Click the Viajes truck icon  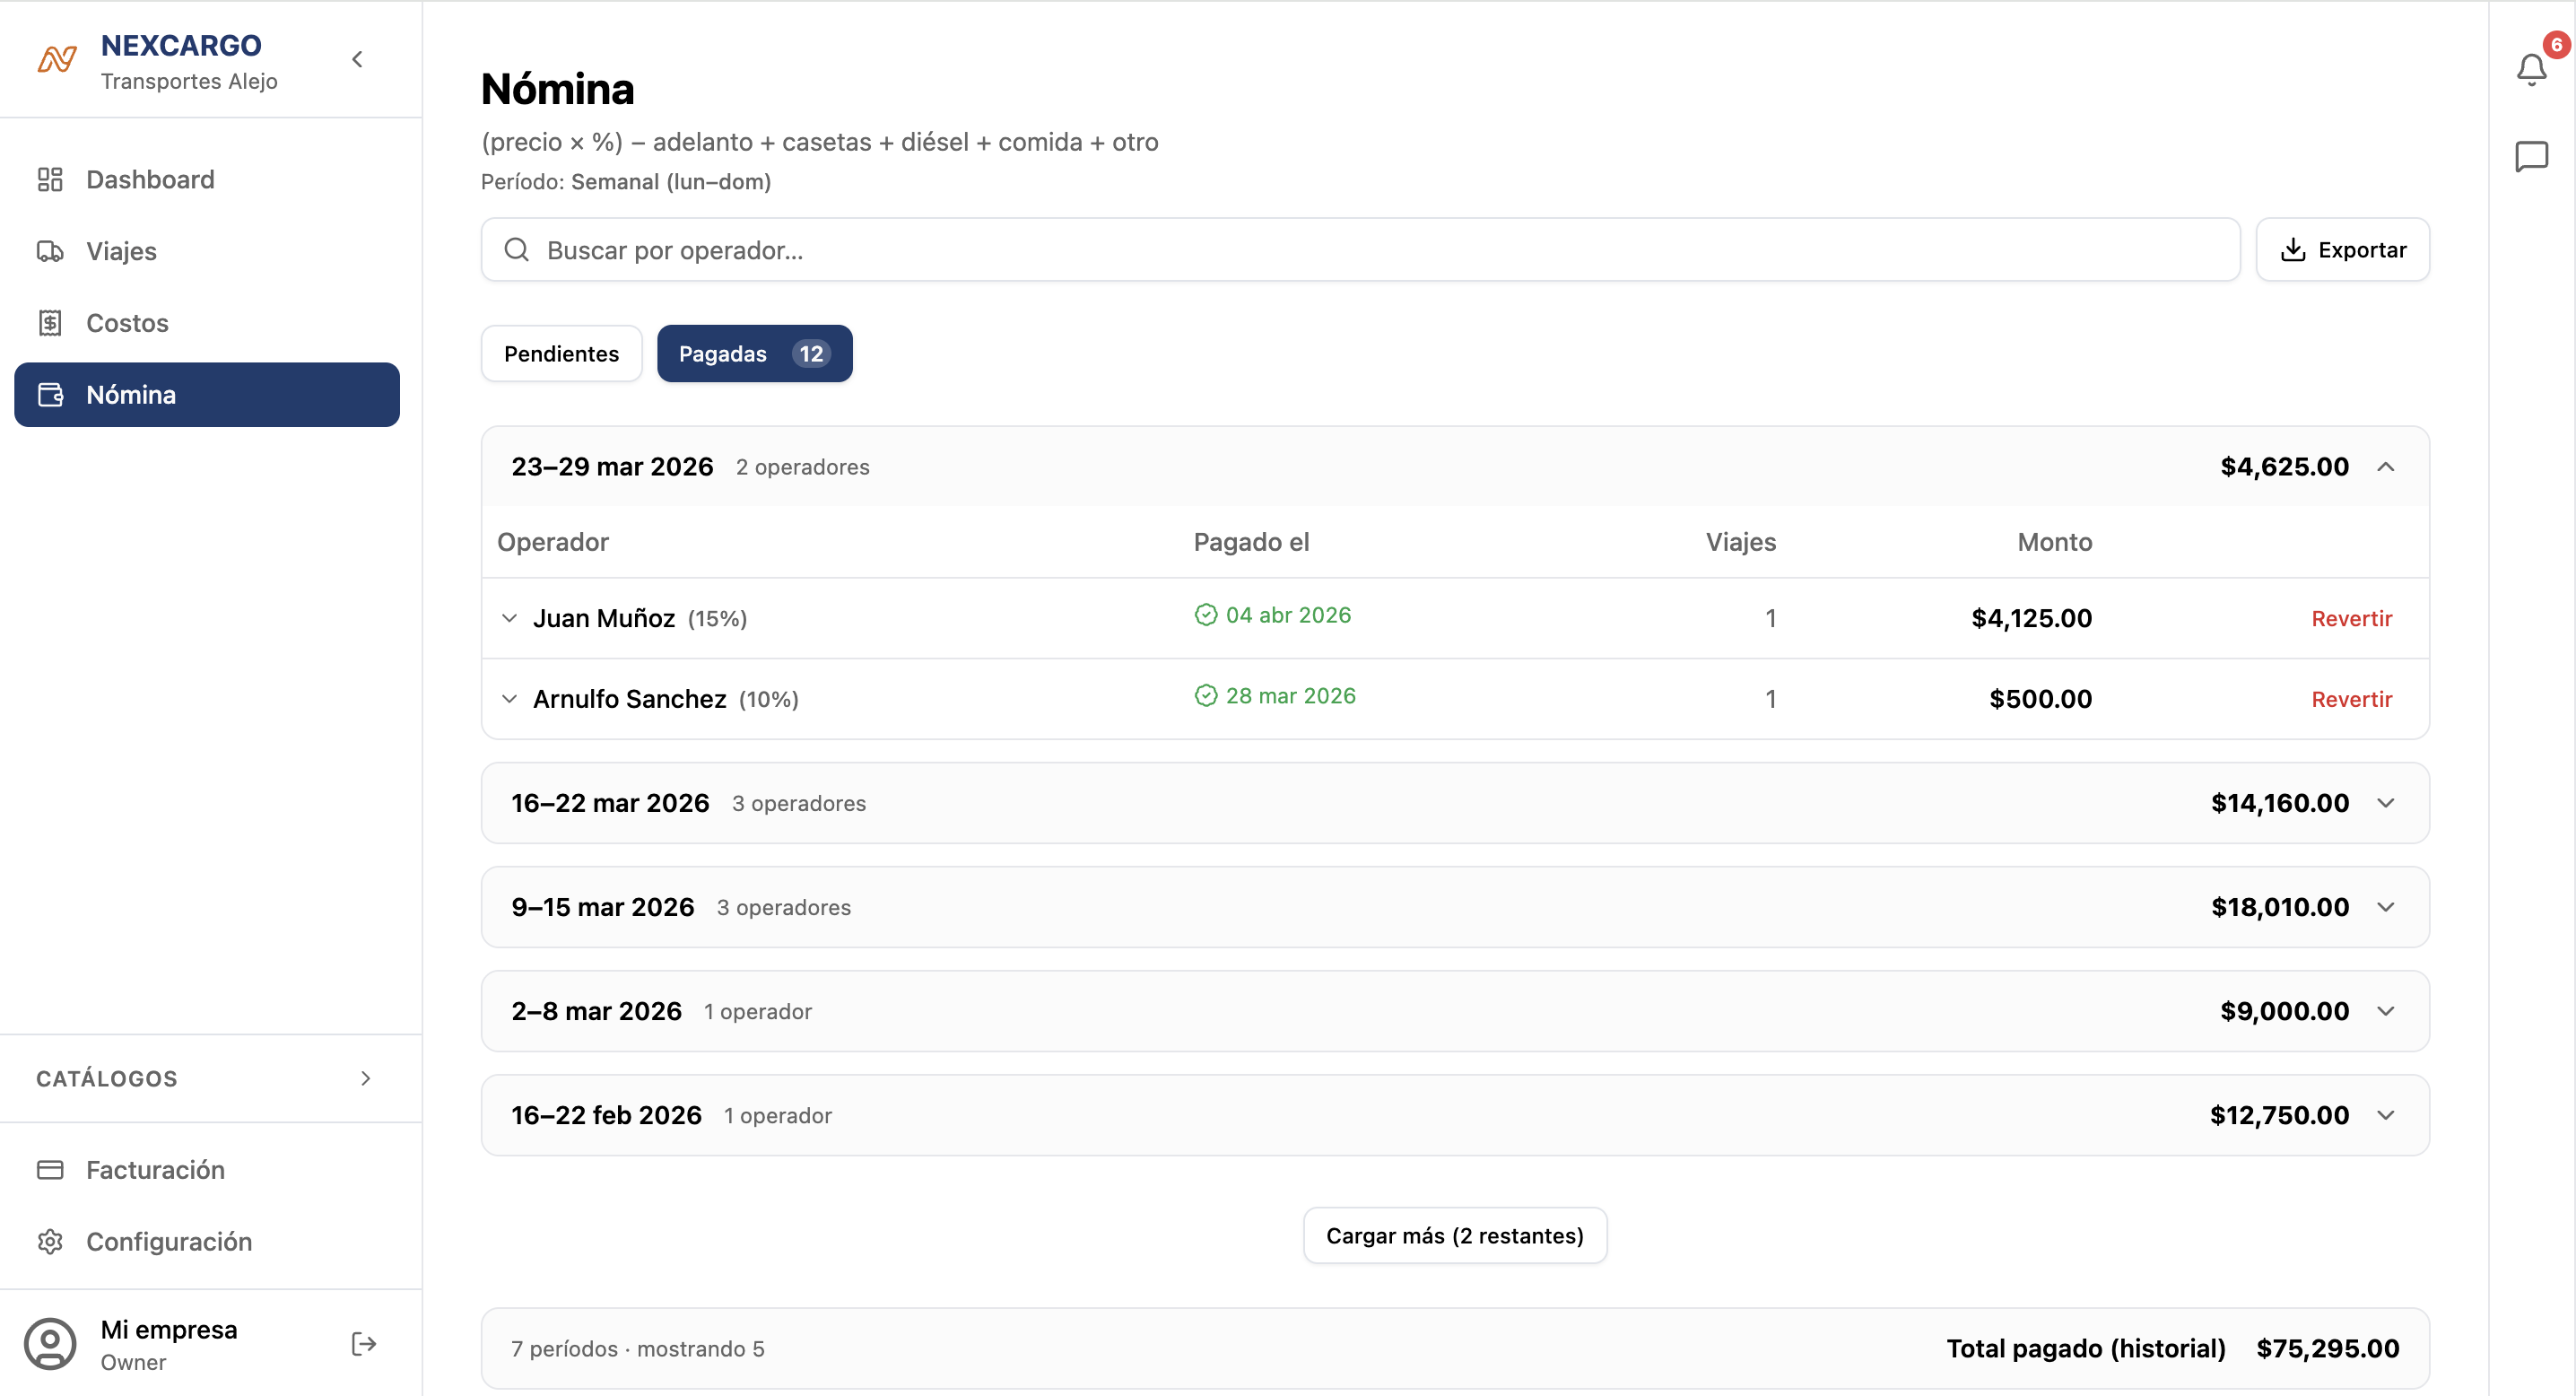coord(50,251)
